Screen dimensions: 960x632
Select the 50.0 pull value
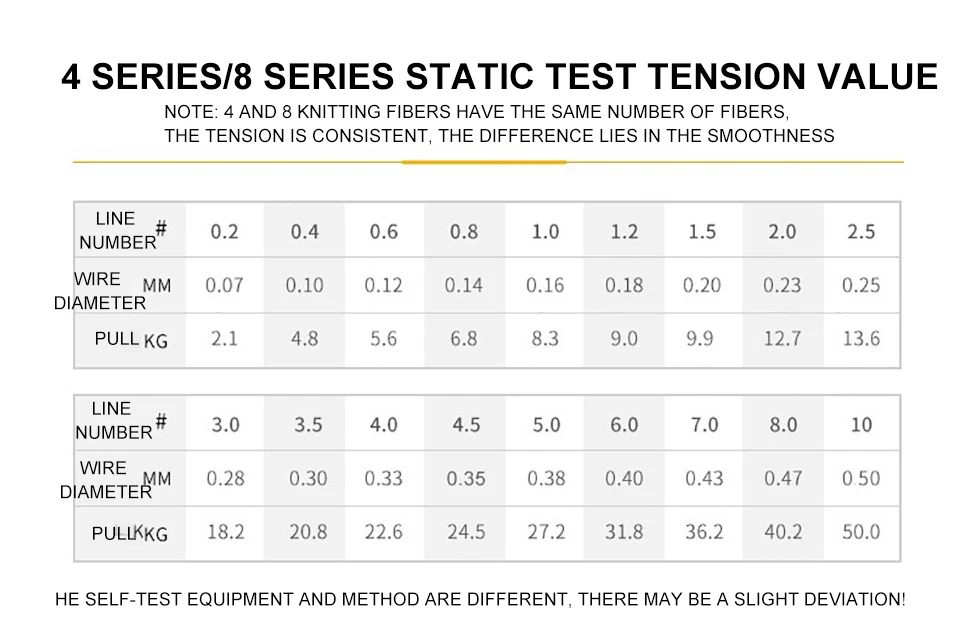[x=861, y=532]
